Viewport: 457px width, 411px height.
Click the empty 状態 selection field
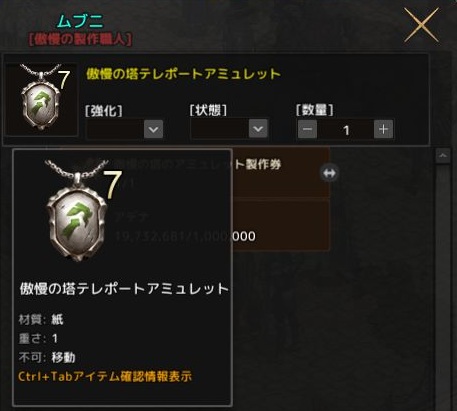click(x=220, y=128)
